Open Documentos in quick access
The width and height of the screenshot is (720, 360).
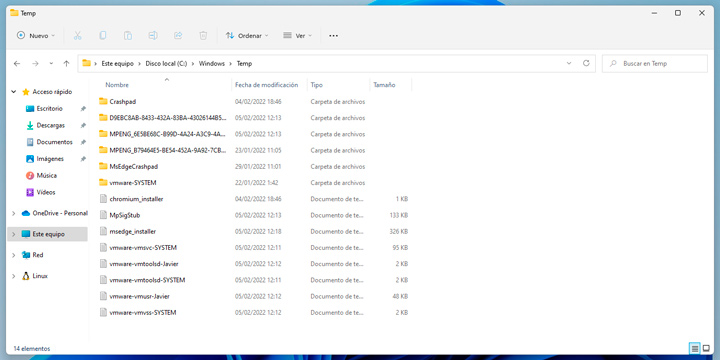tap(54, 142)
